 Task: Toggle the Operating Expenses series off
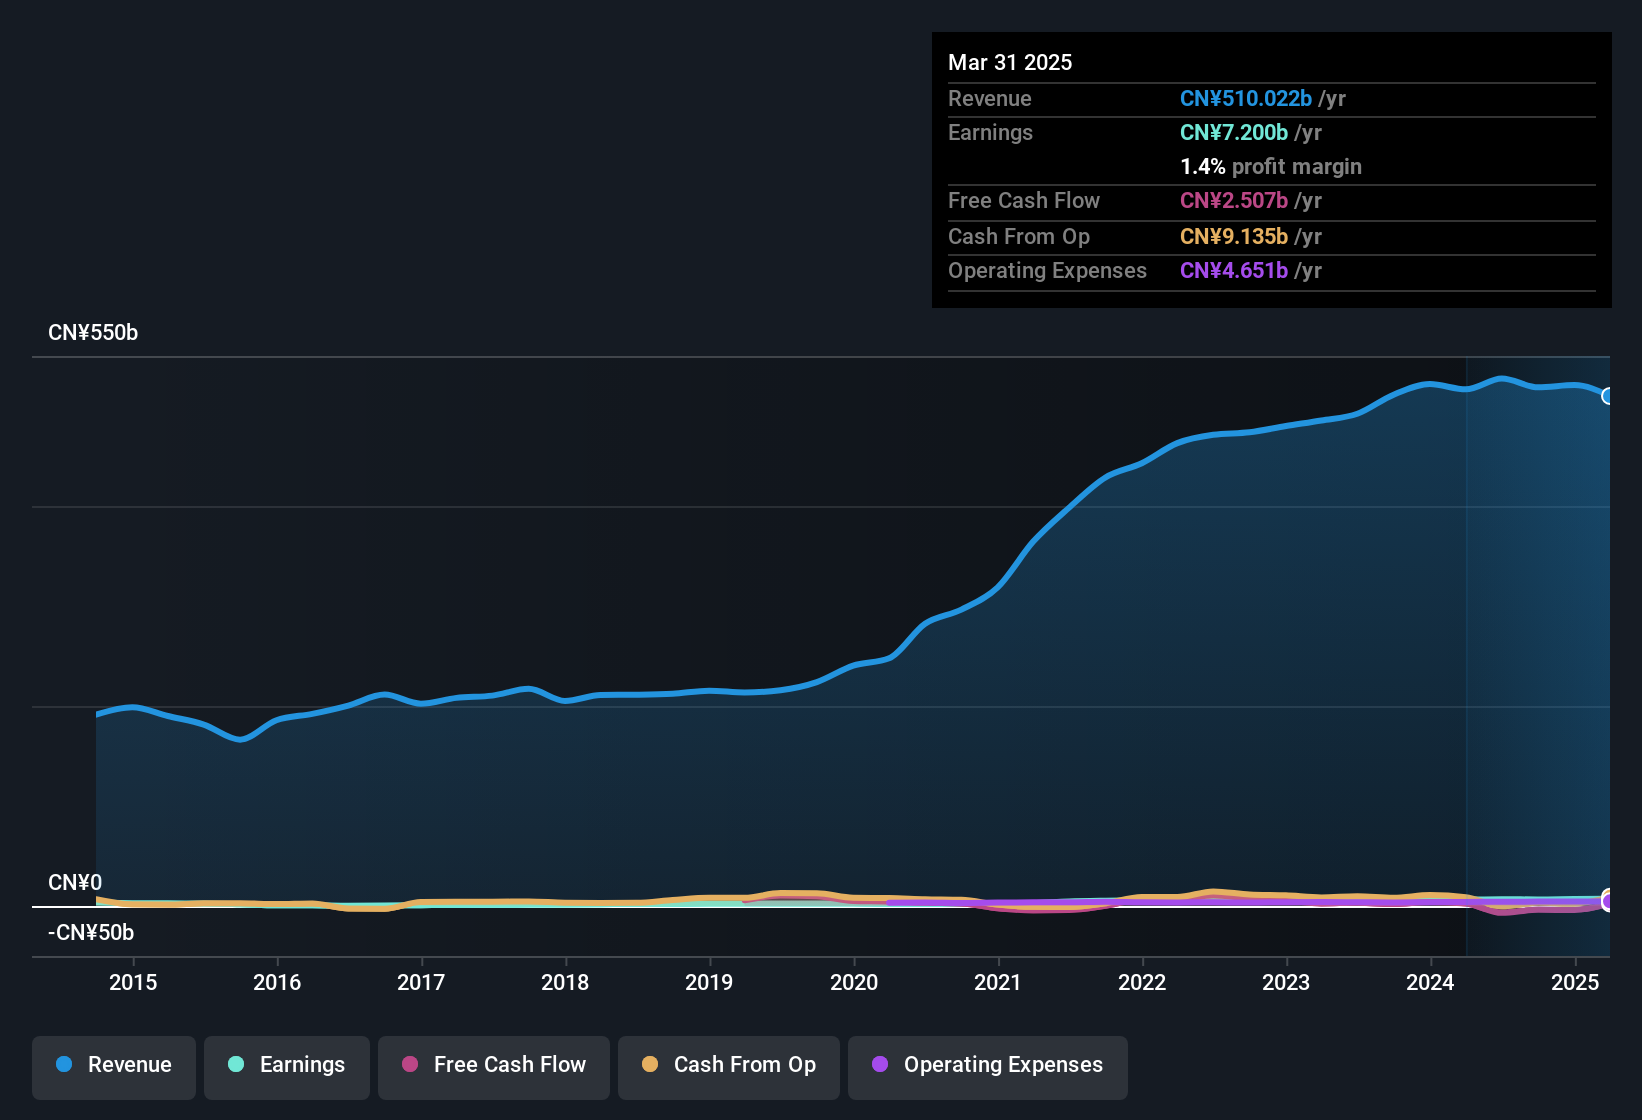pyautogui.click(x=987, y=1065)
